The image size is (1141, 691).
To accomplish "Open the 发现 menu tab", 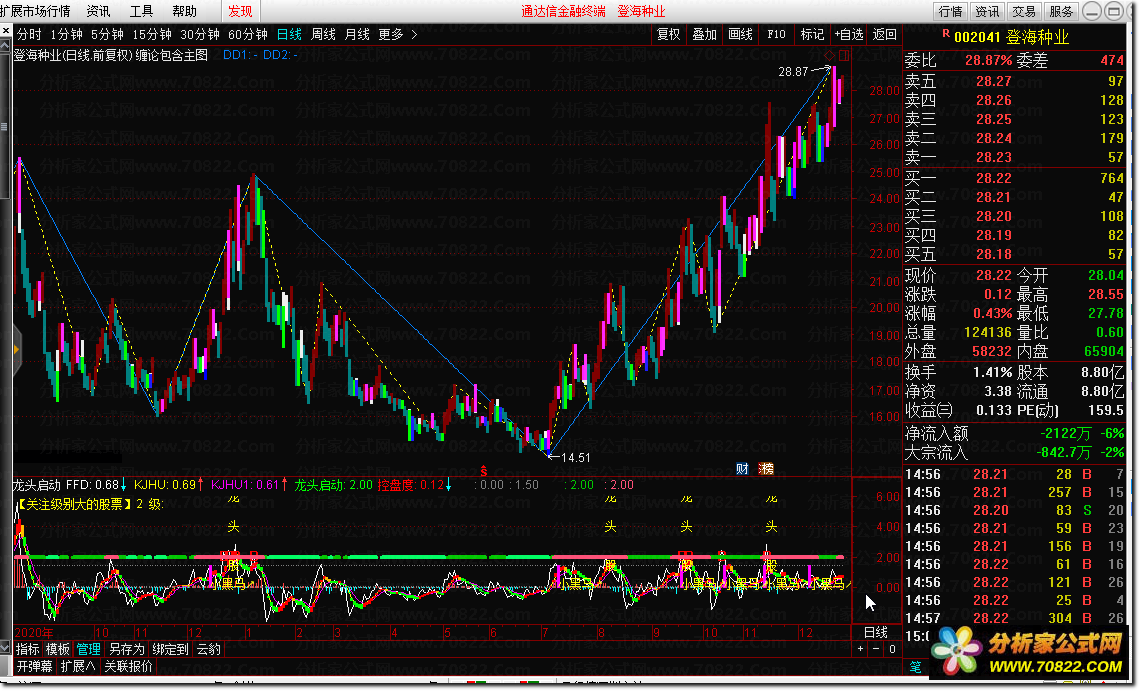I will pyautogui.click(x=240, y=11).
